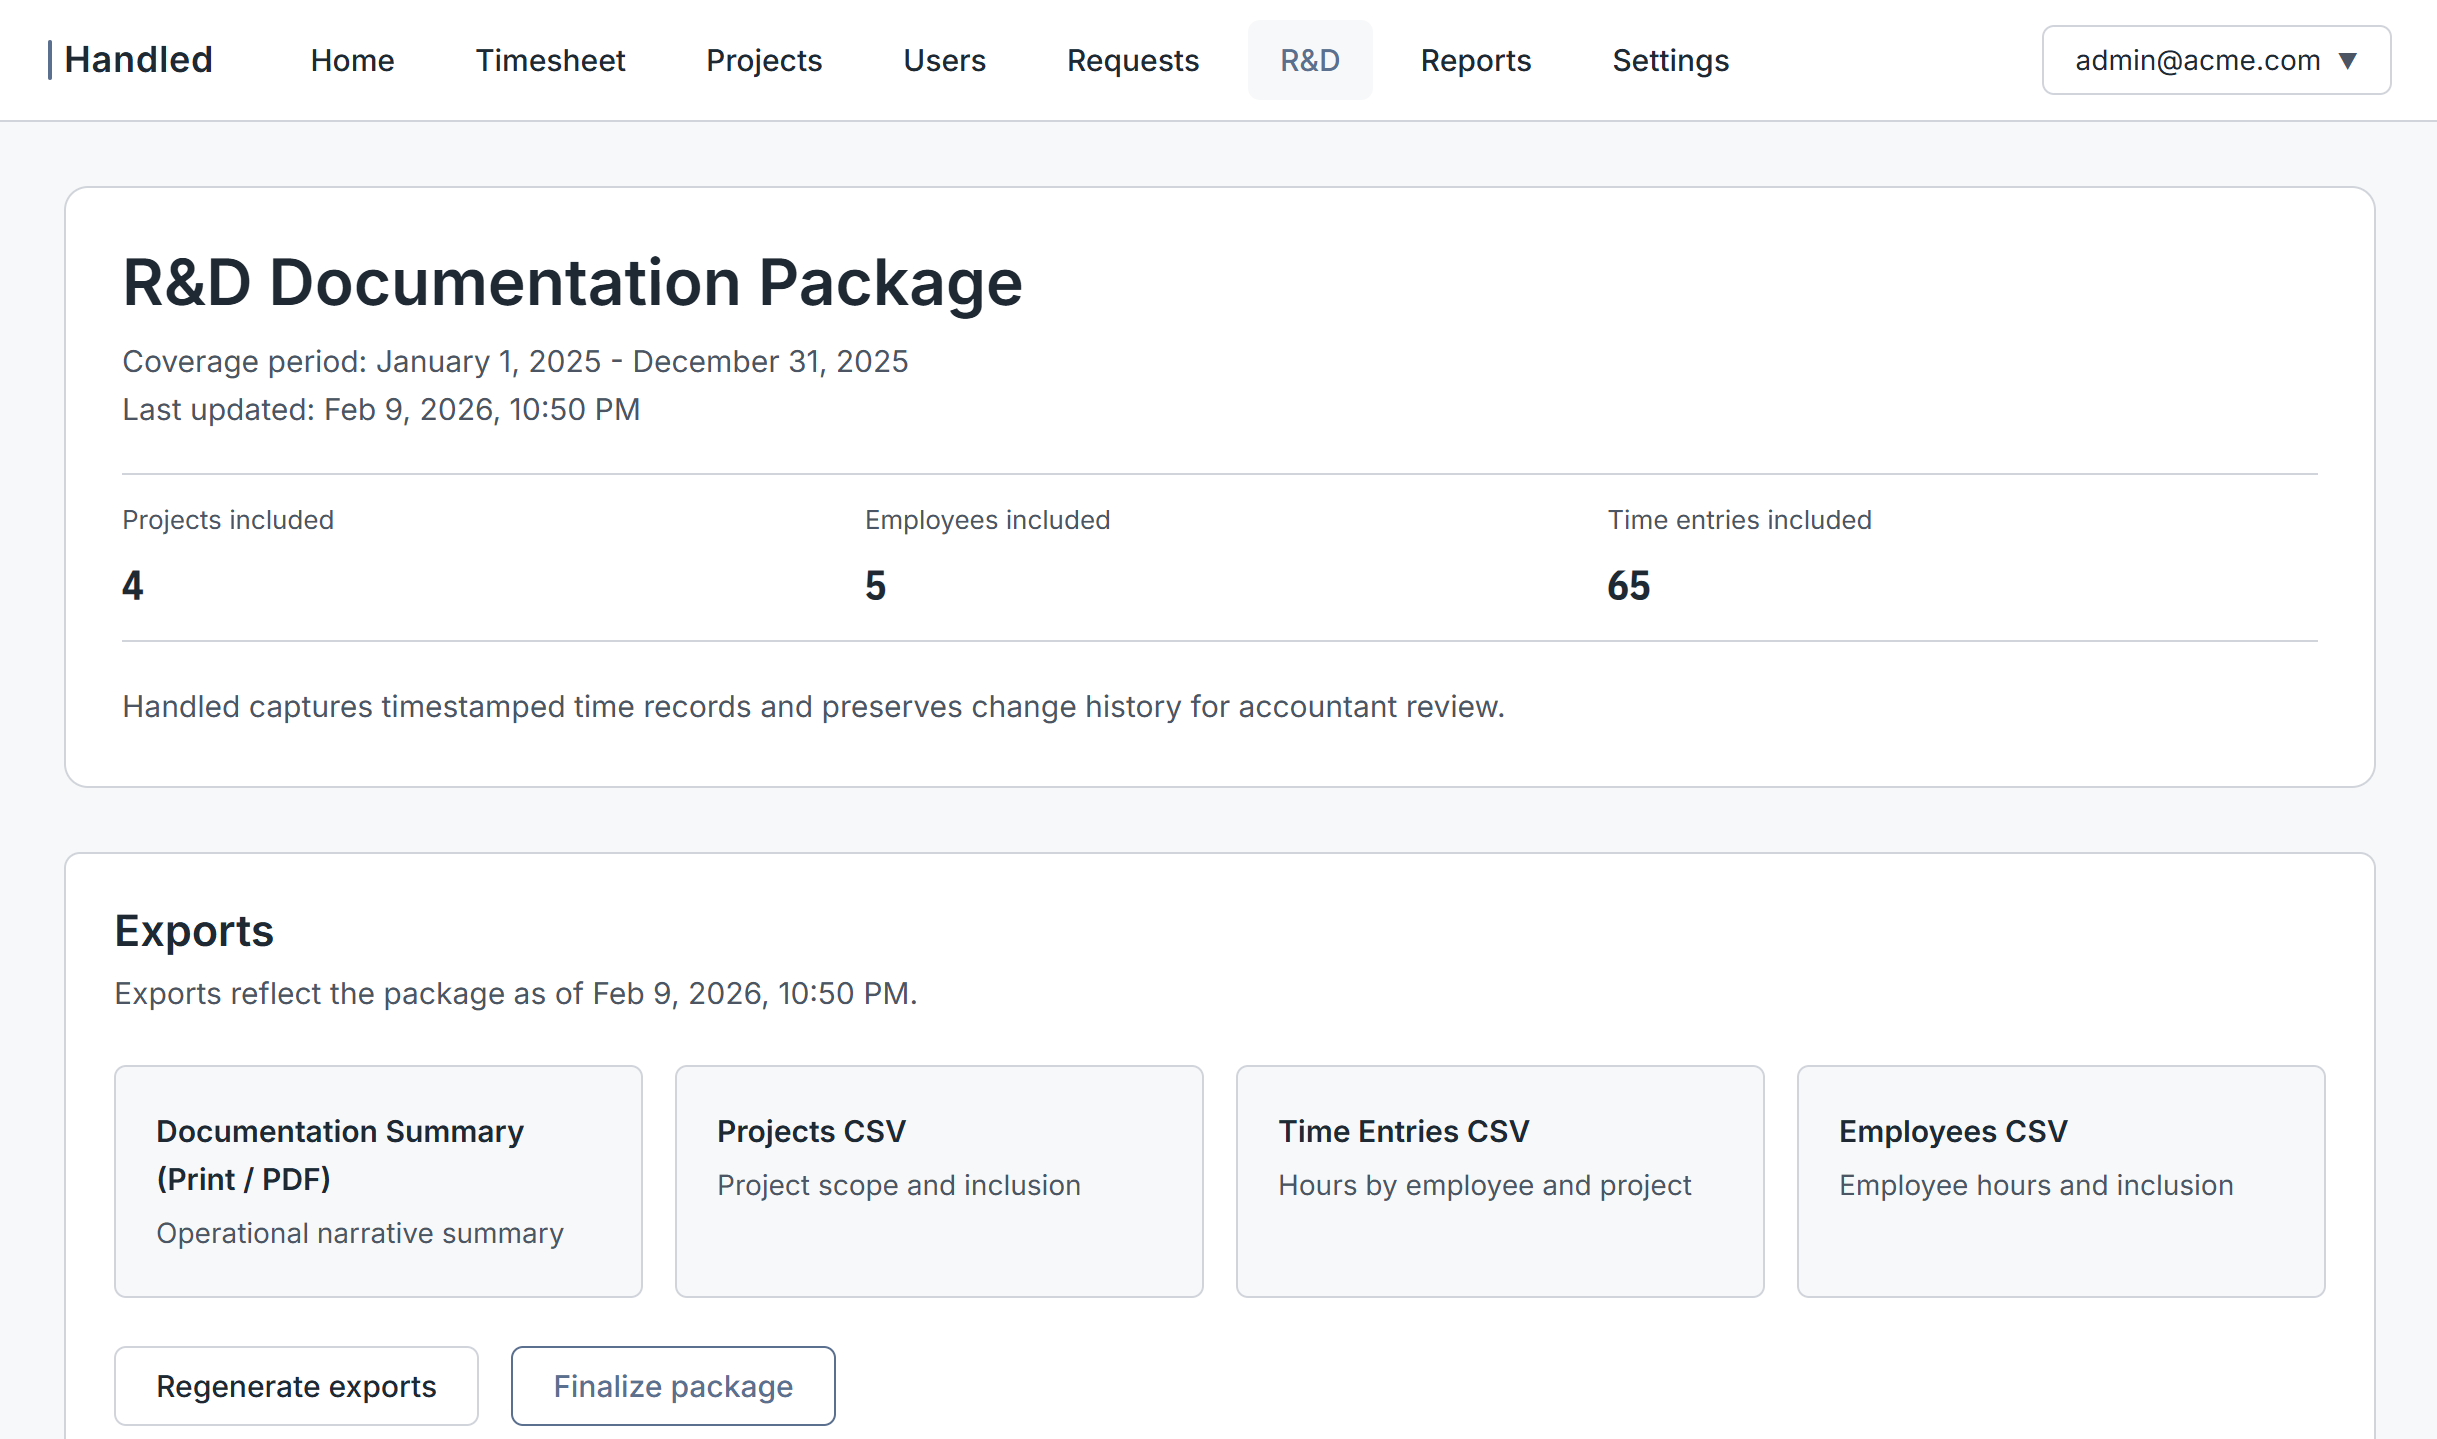This screenshot has height=1439, width=2437.
Task: Open the Users page
Action: pyautogui.click(x=943, y=60)
